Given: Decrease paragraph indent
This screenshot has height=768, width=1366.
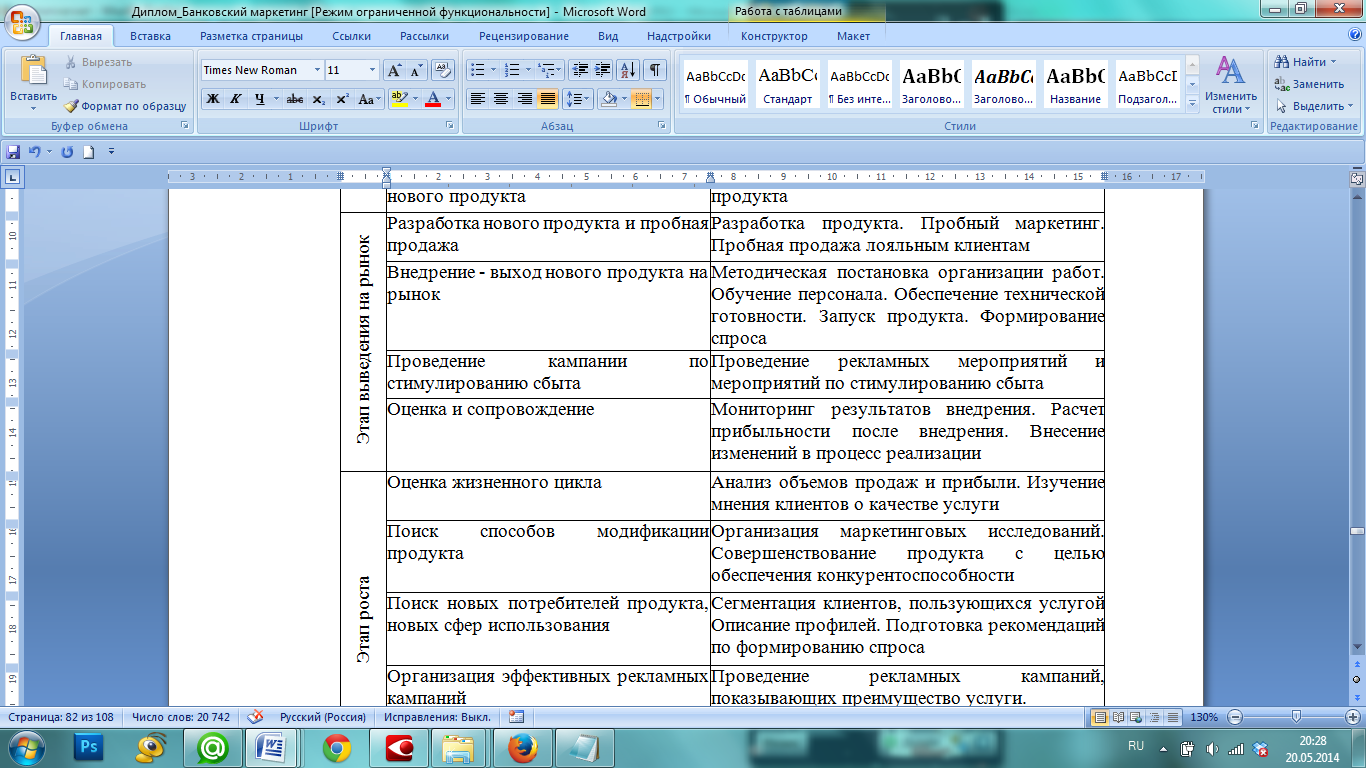Looking at the screenshot, I should point(580,70).
